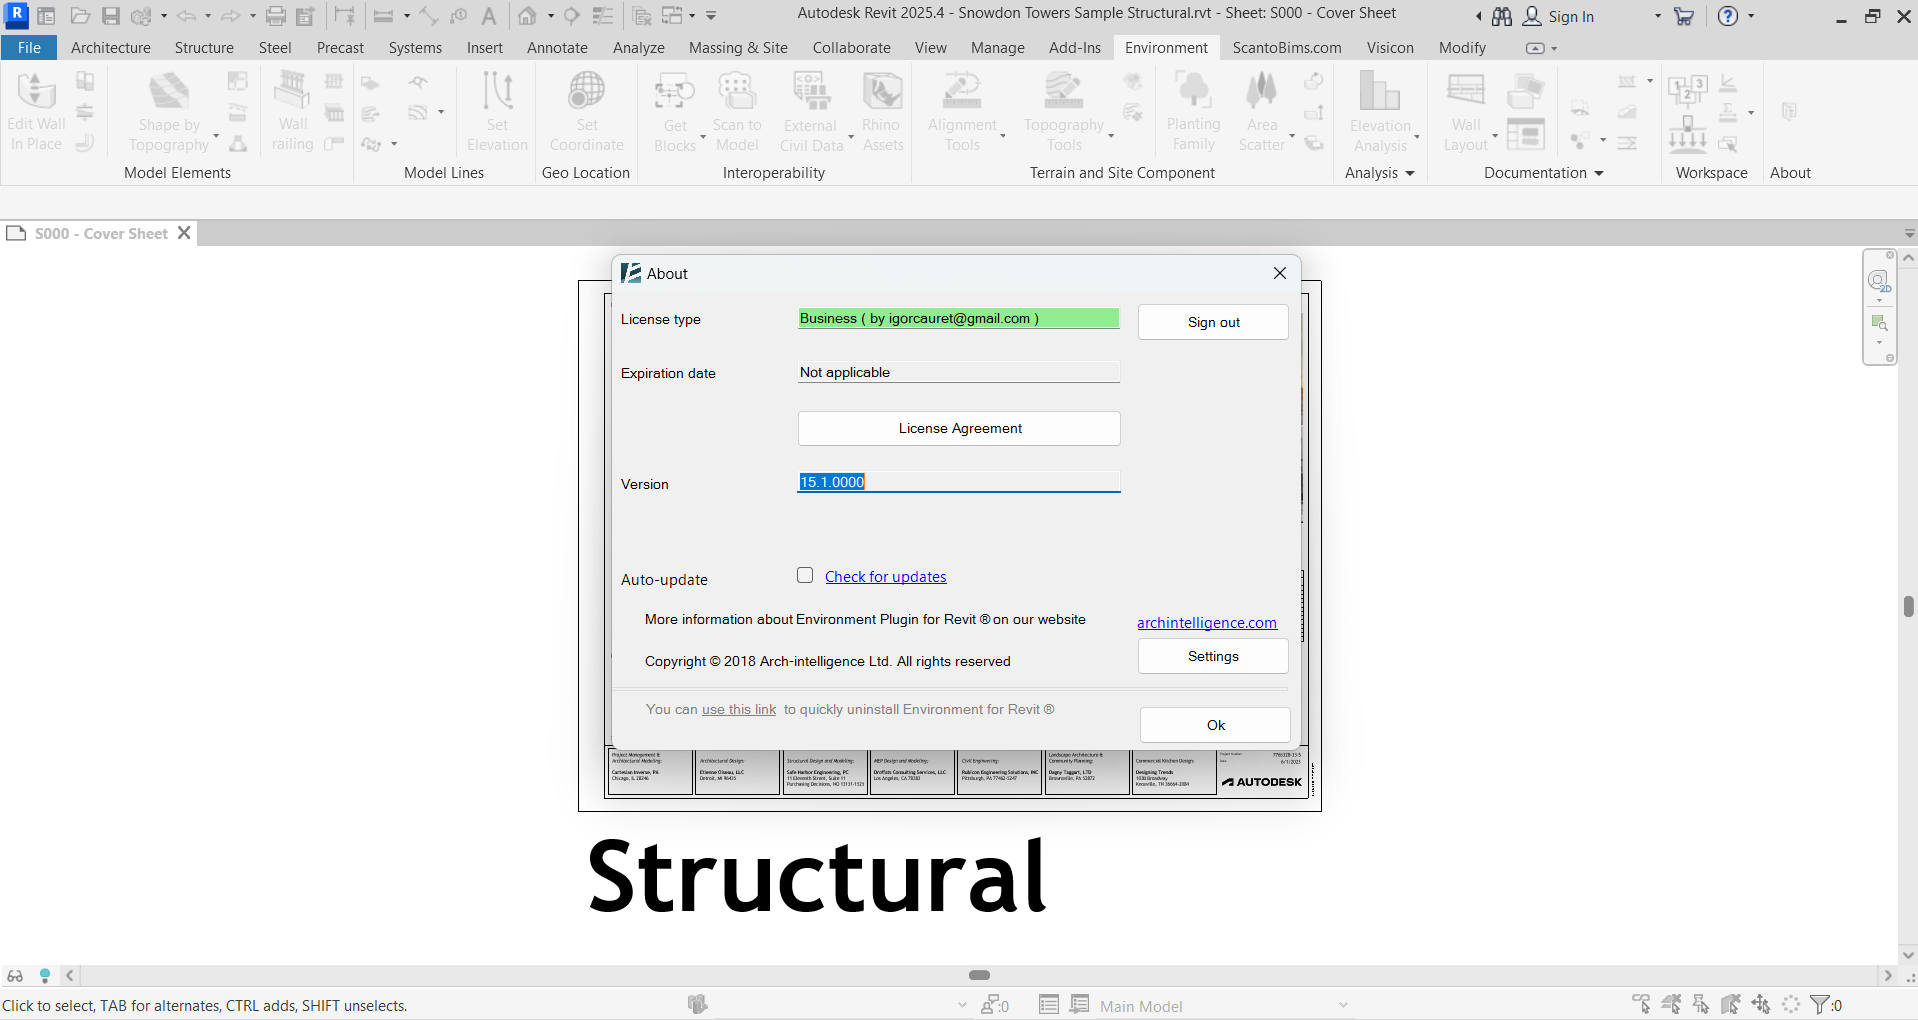This screenshot has height=1020, width=1918.
Task: Open the Help dropdown arrow
Action: pyautogui.click(x=1751, y=16)
